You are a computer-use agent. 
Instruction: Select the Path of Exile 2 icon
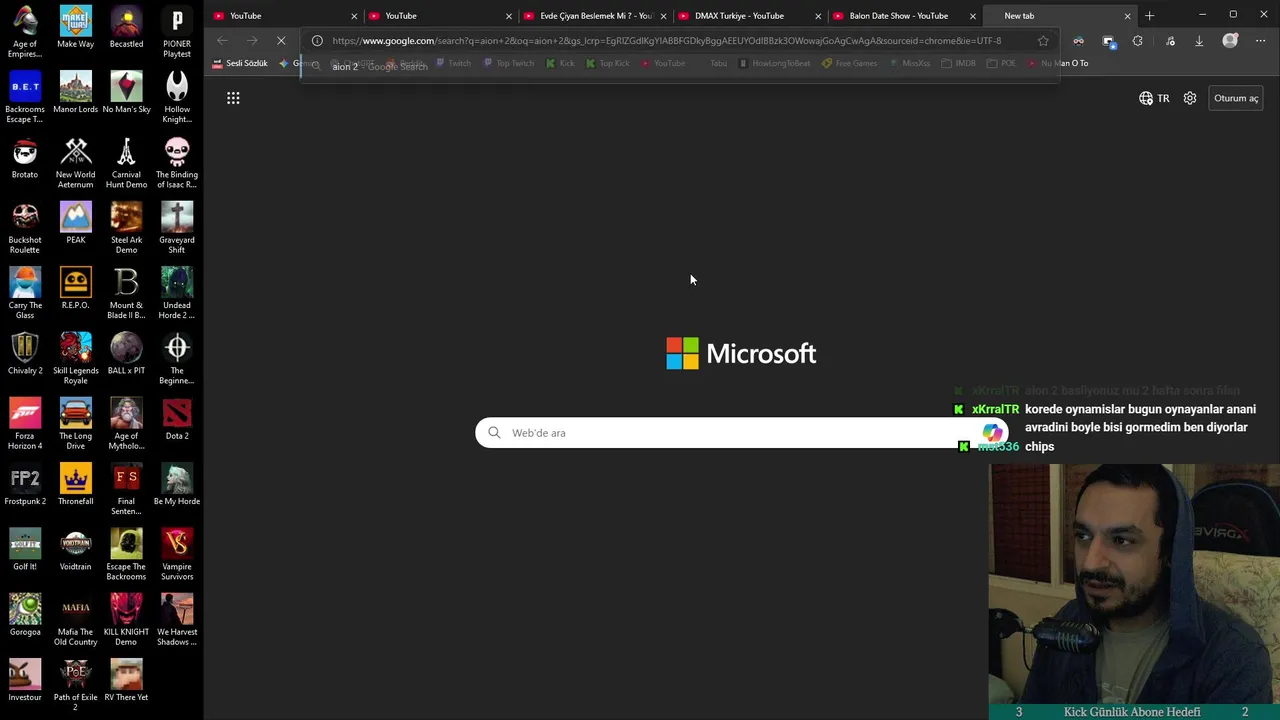(75, 685)
